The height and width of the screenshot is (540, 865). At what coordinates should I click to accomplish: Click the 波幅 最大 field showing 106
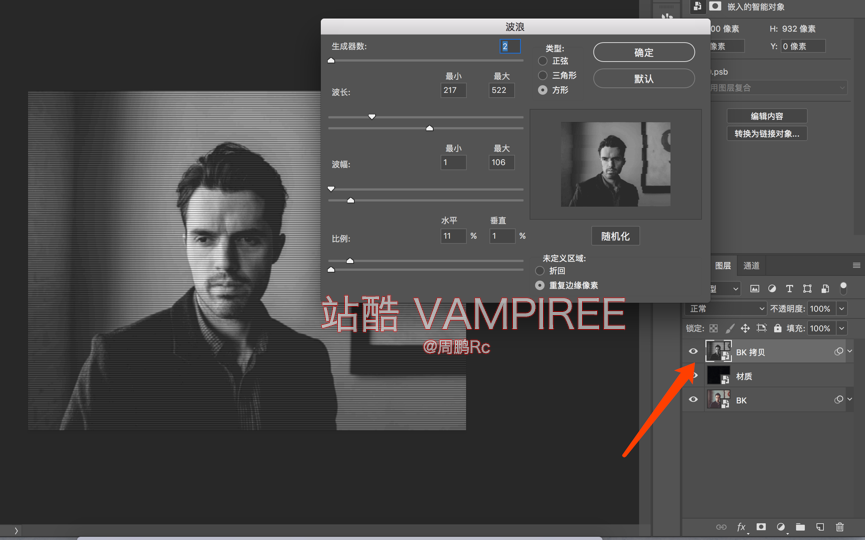coord(501,162)
